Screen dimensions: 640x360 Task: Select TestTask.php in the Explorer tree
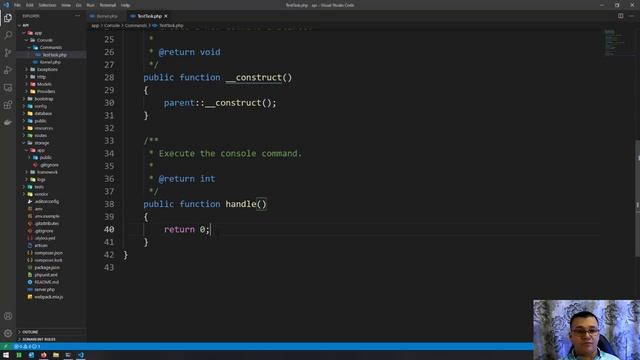coord(54,55)
